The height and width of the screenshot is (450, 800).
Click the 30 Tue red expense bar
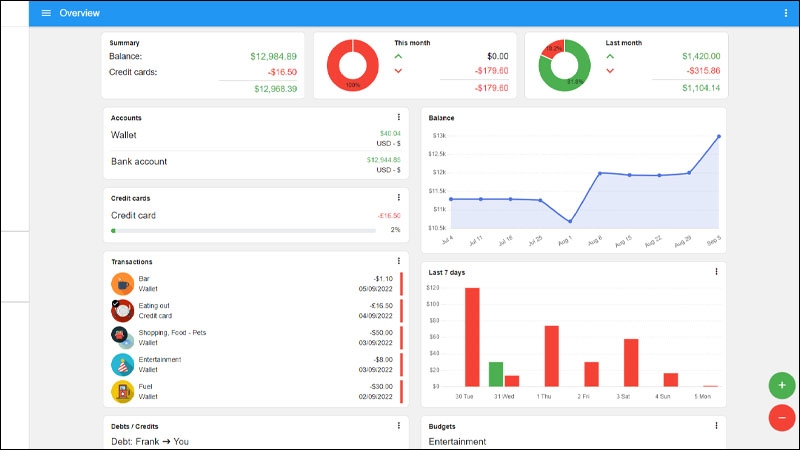pyautogui.click(x=472, y=337)
